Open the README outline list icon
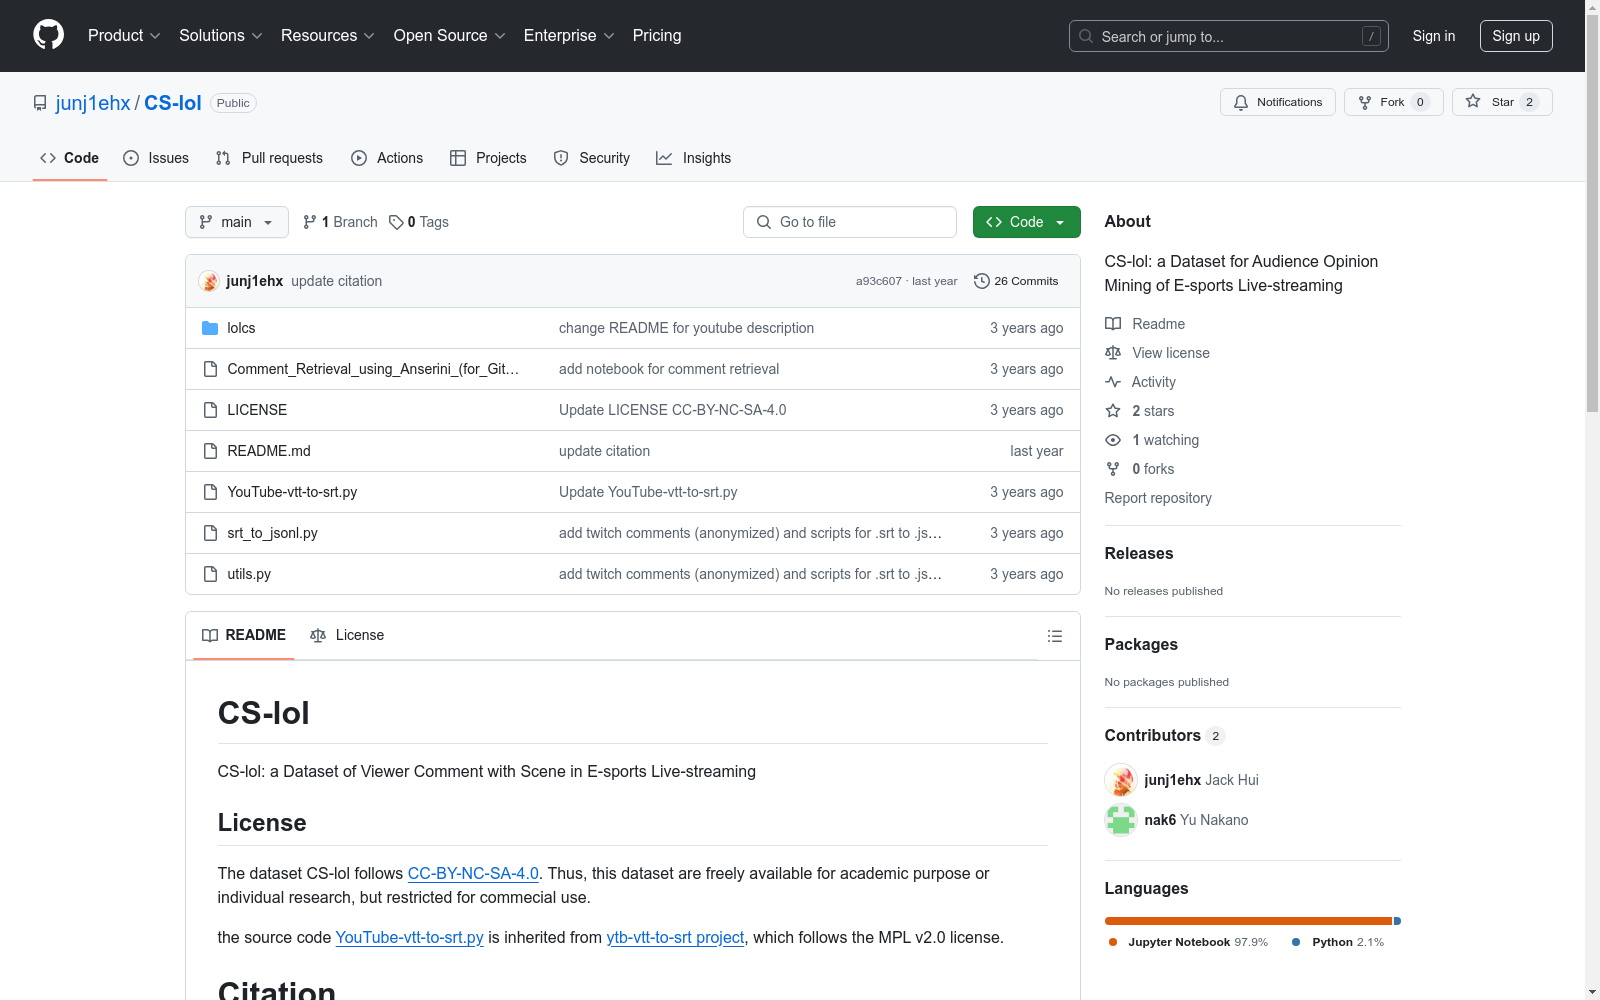This screenshot has height=1000, width=1600. (x=1054, y=636)
